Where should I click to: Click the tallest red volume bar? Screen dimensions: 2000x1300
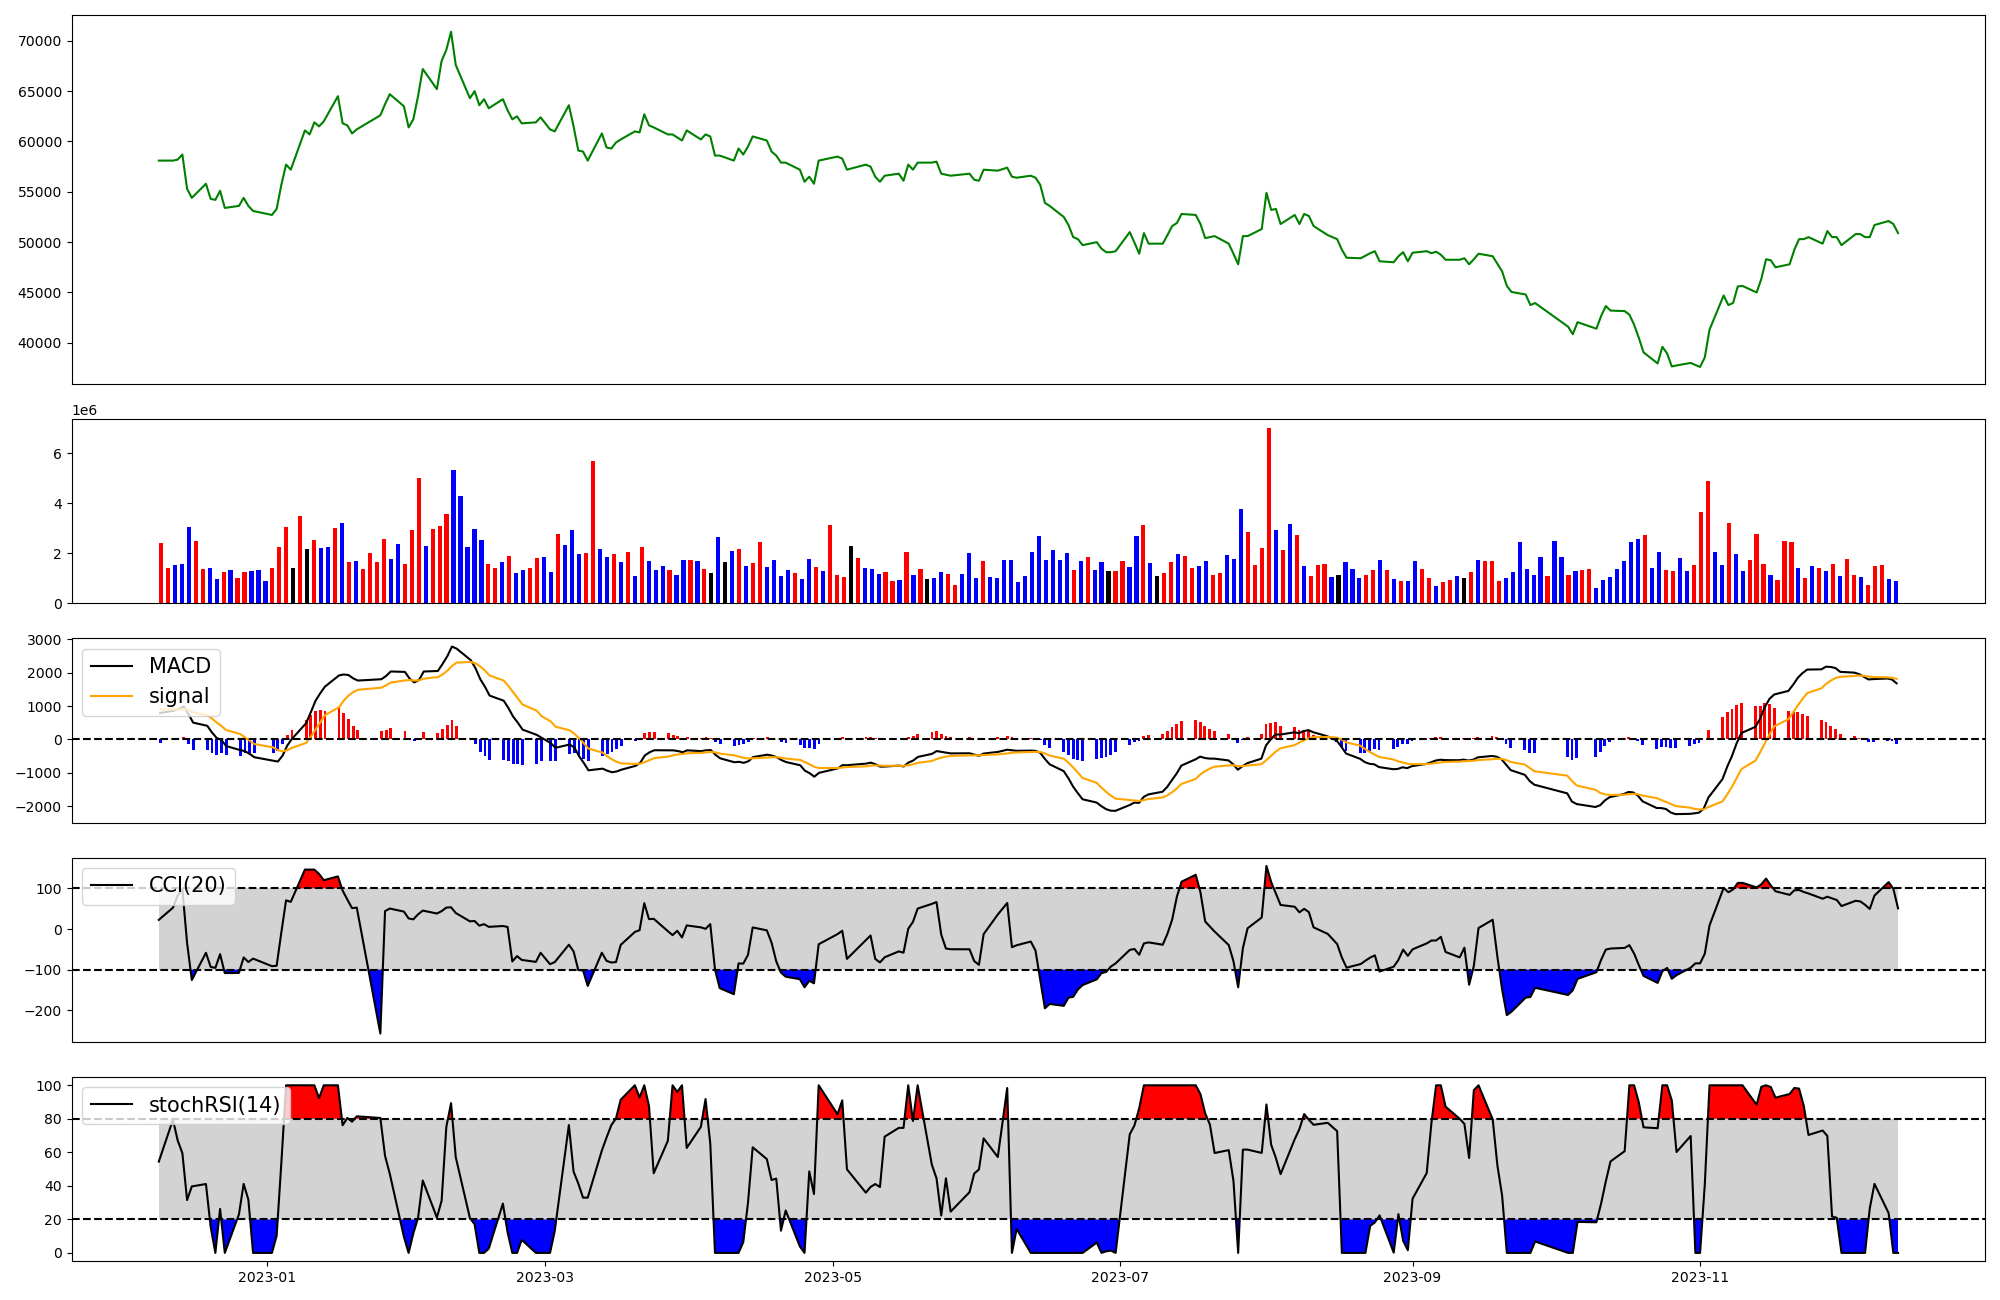click(1269, 515)
